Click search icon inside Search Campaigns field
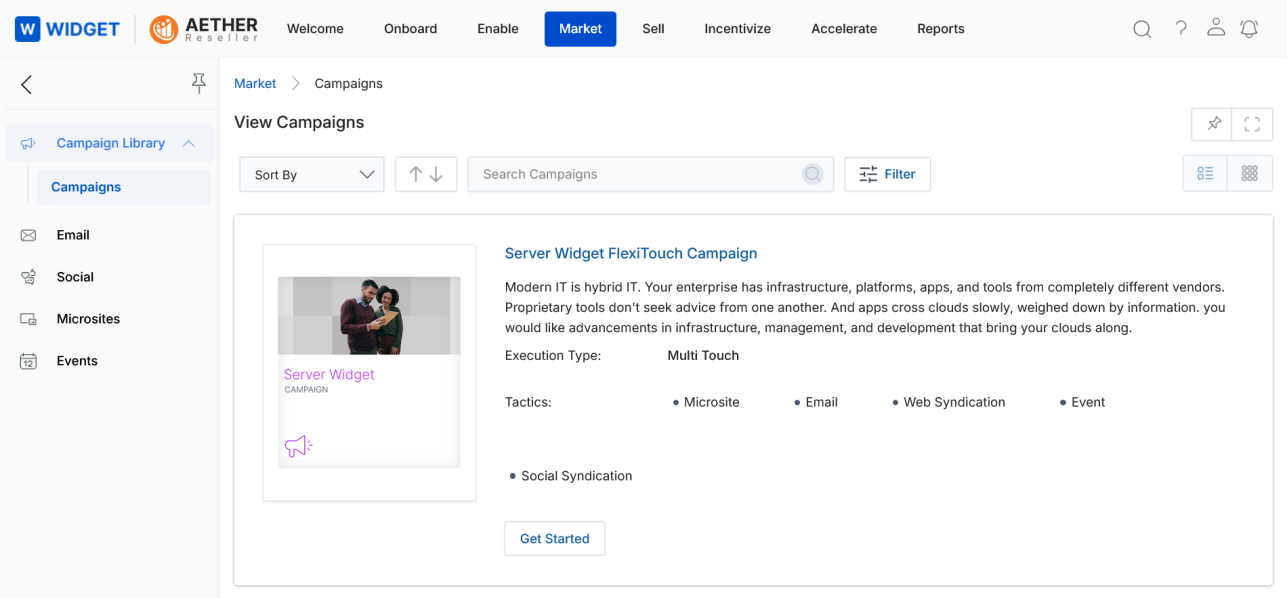The image size is (1287, 598). 813,174
